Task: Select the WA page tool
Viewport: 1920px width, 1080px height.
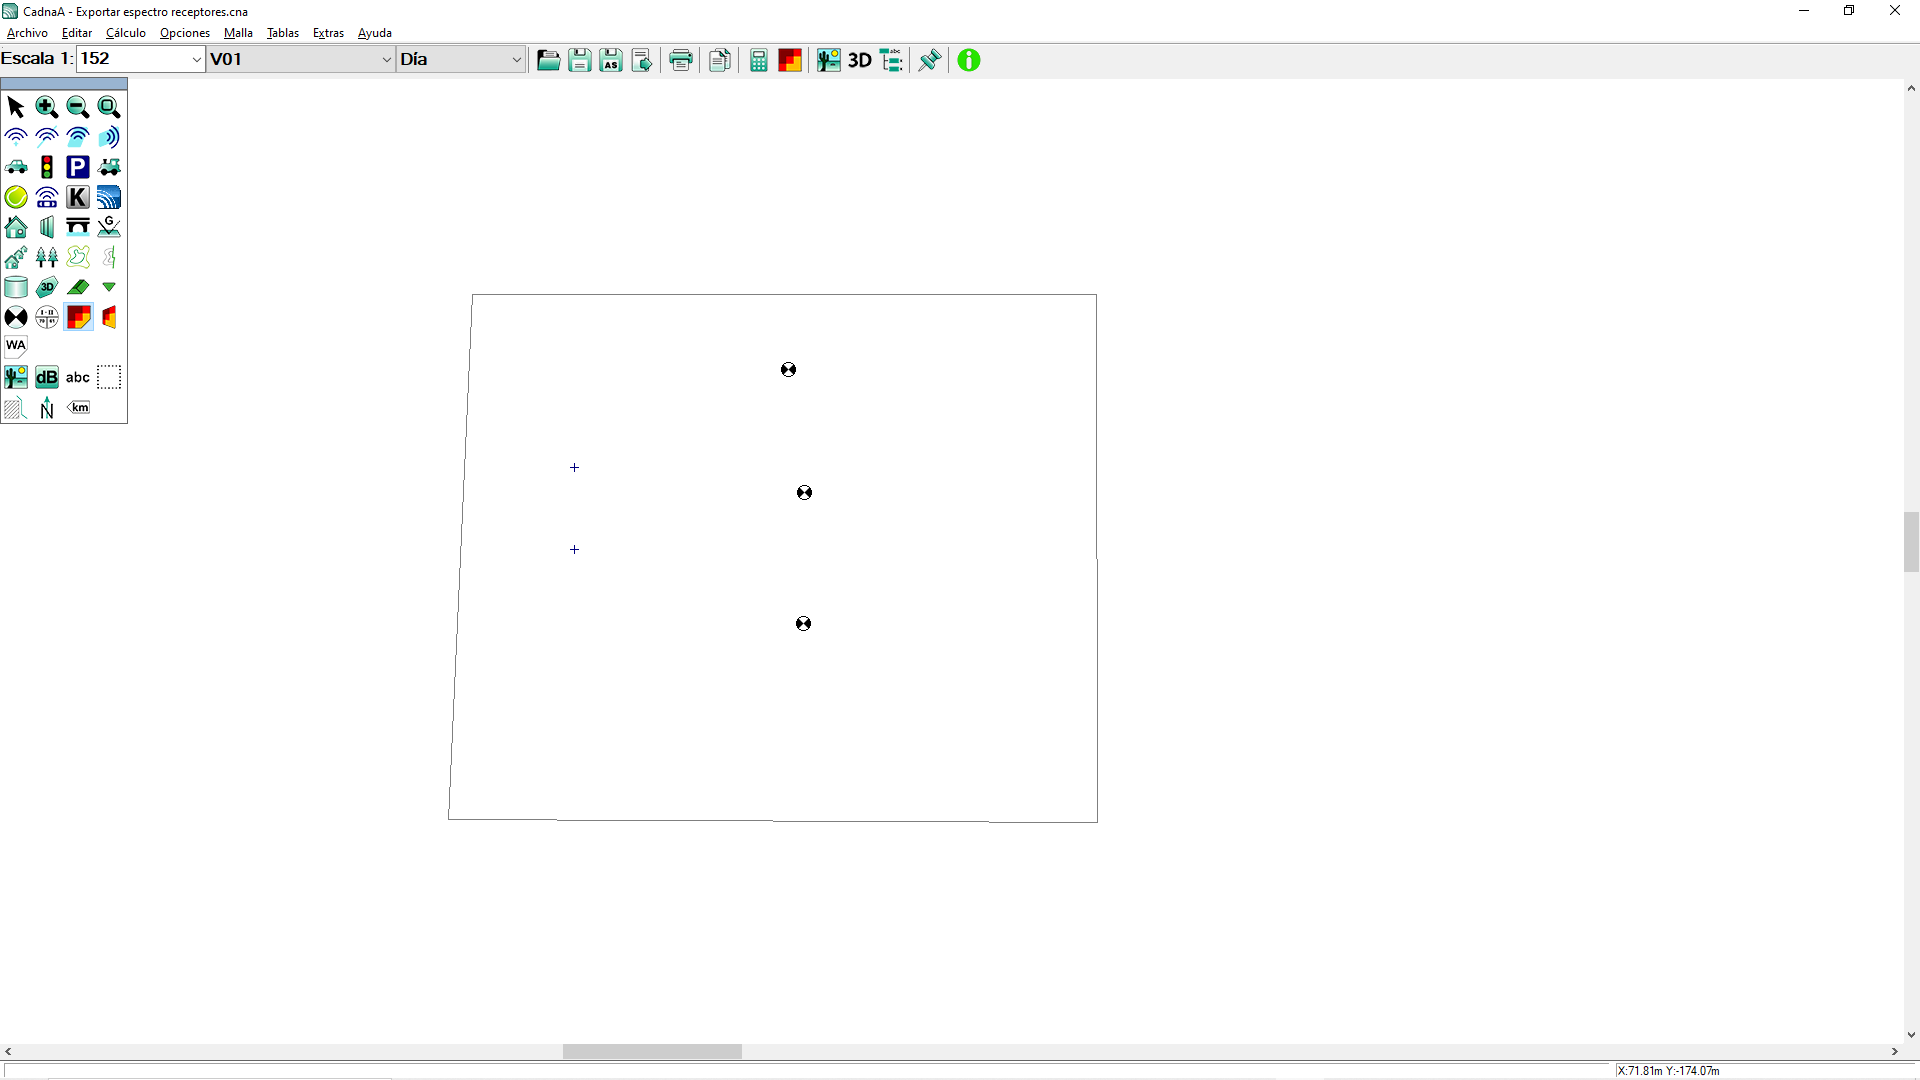Action: point(16,347)
